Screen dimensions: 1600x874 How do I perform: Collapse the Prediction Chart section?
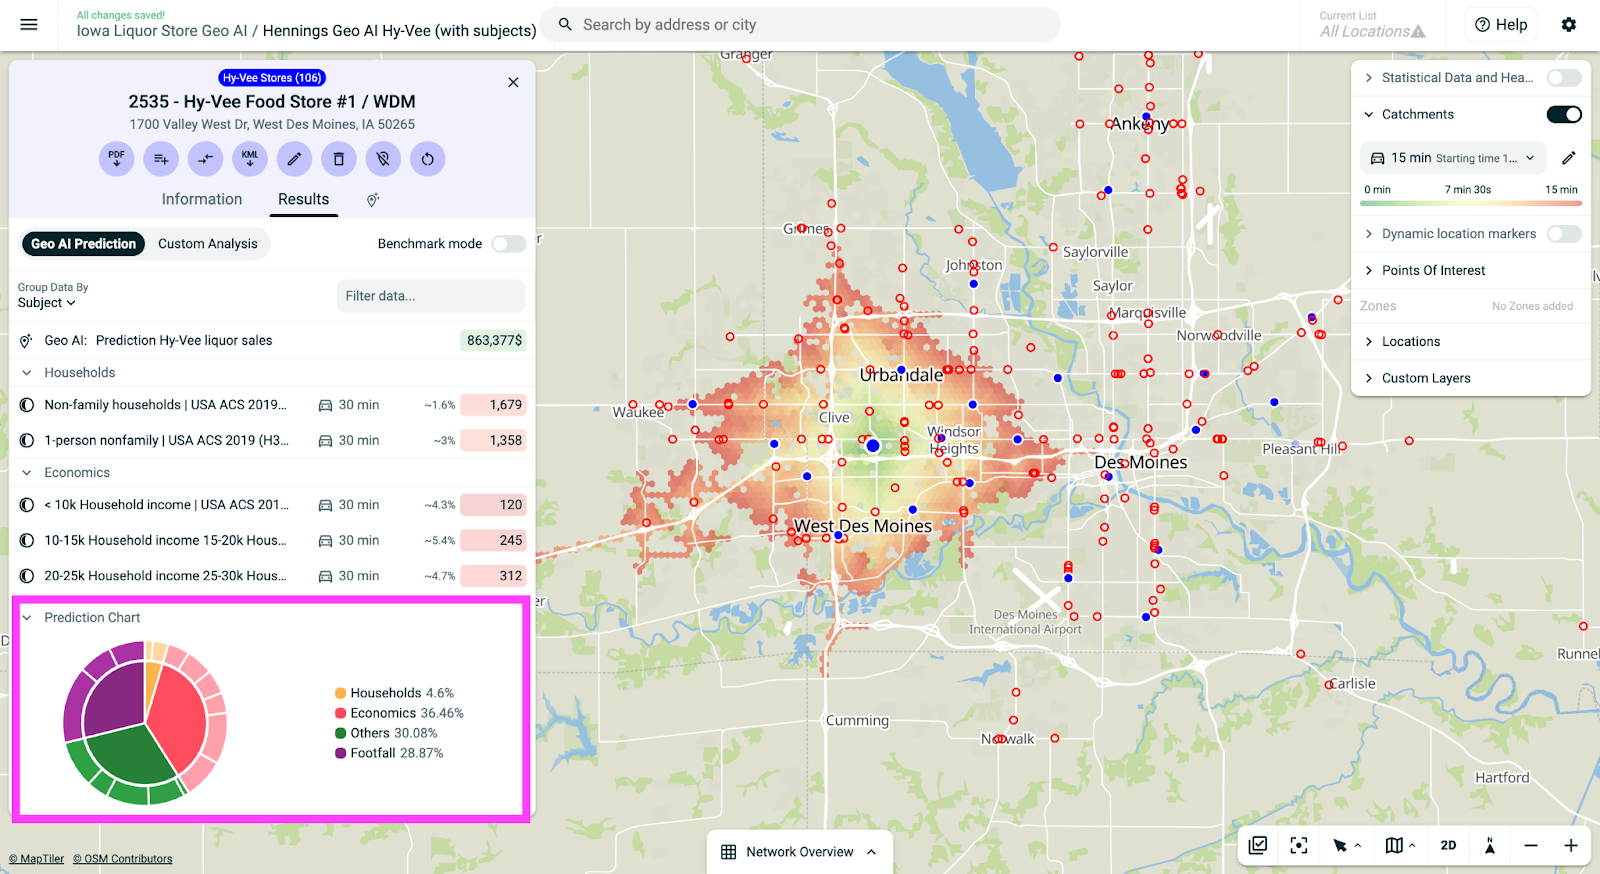point(27,618)
